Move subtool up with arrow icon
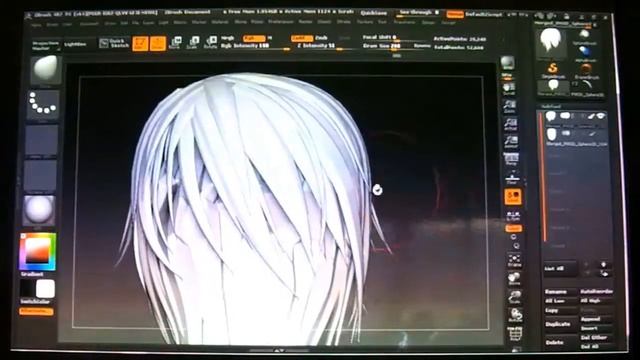Screen dimensions: 640x360 tap(603, 264)
